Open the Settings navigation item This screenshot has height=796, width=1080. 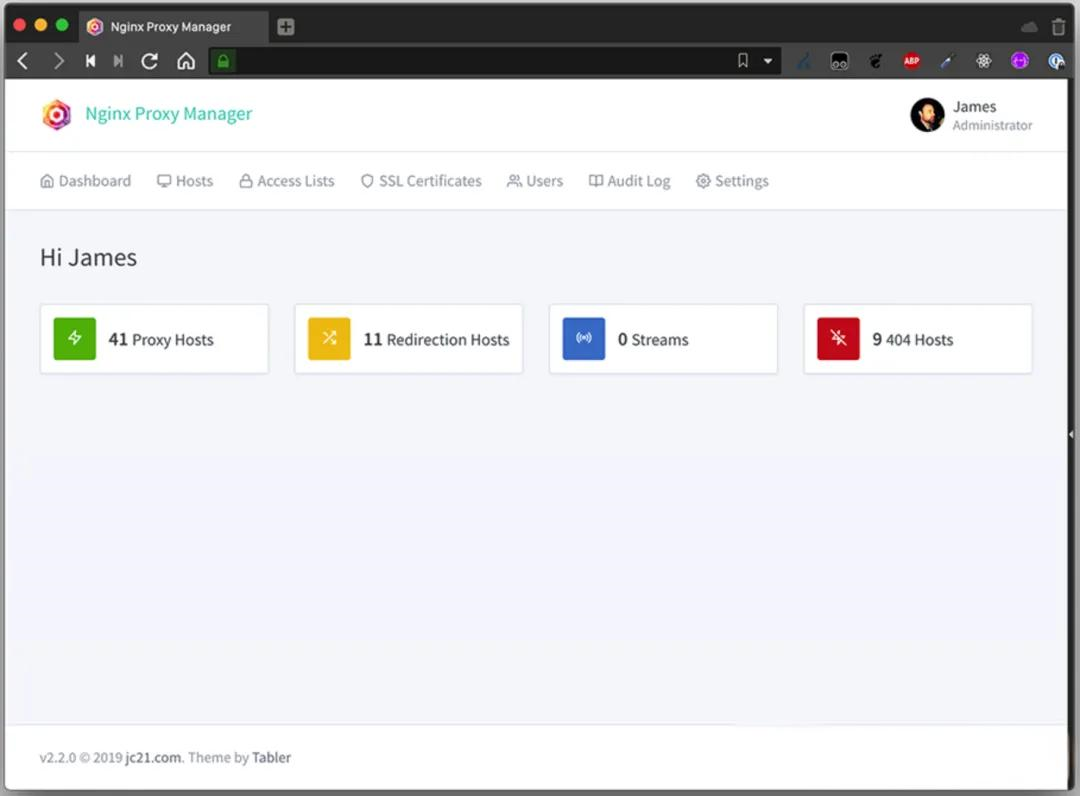[x=732, y=181]
